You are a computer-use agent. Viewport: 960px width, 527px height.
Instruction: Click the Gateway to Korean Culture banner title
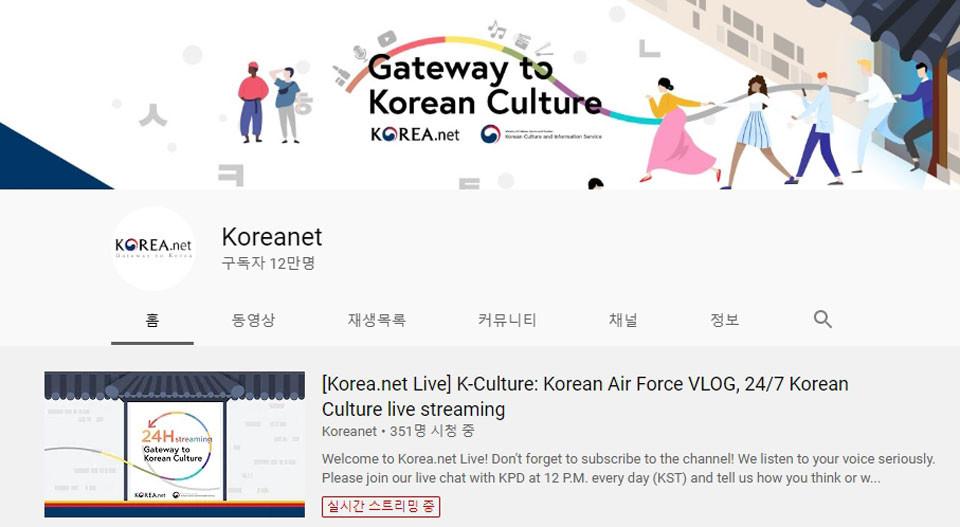coord(485,85)
